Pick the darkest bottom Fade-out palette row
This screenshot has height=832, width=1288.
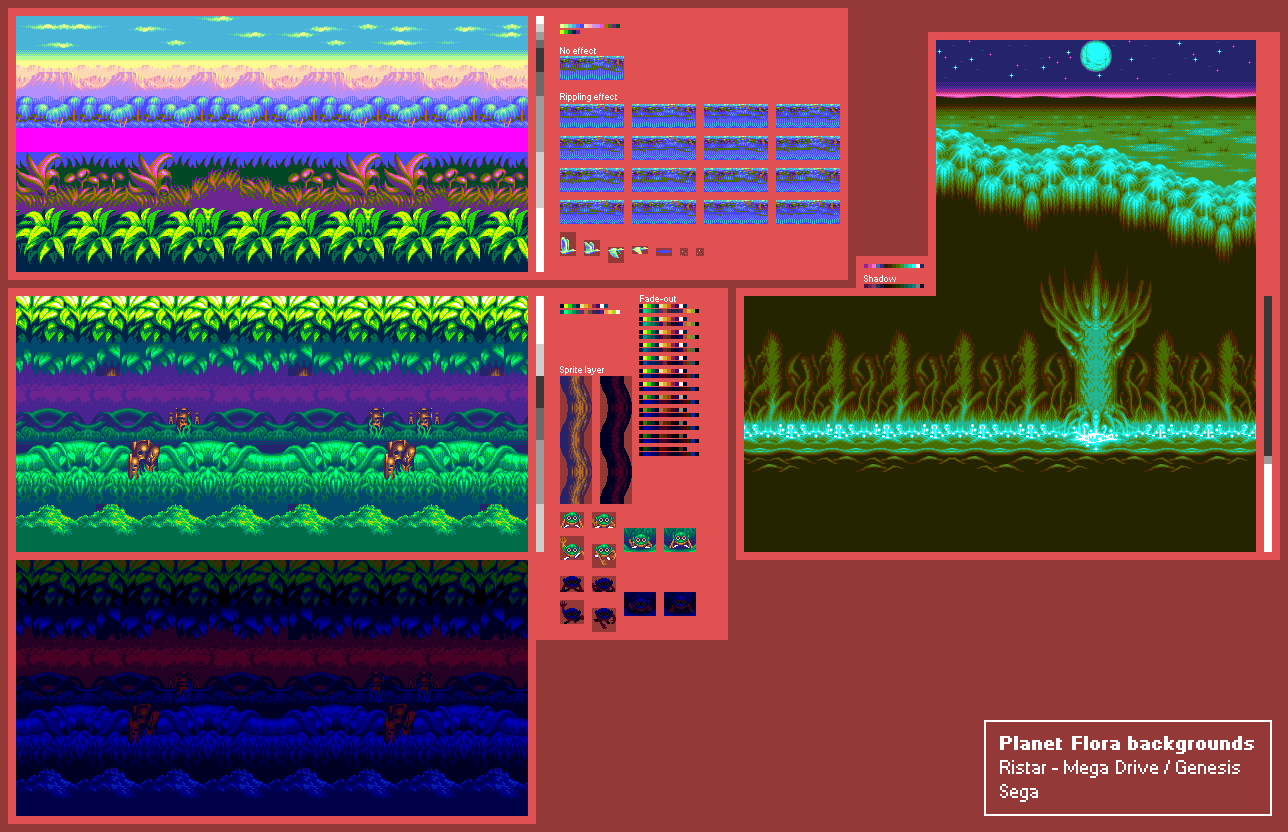(669, 453)
